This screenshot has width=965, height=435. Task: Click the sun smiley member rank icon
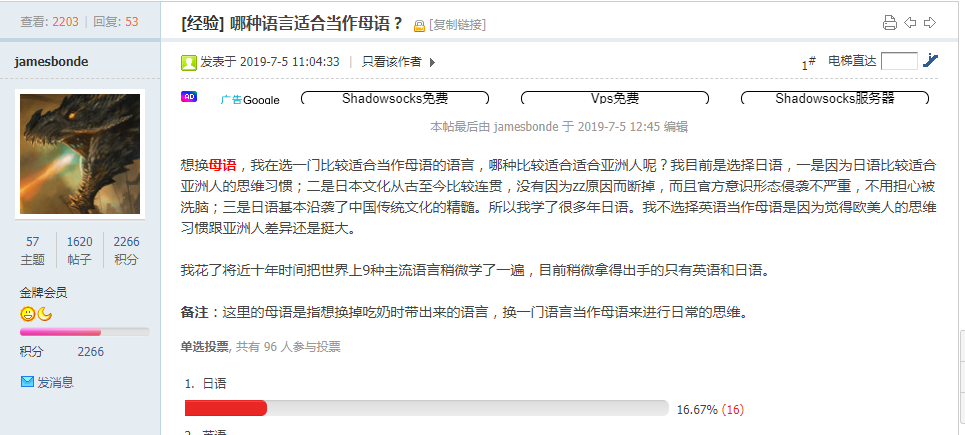click(x=27, y=314)
